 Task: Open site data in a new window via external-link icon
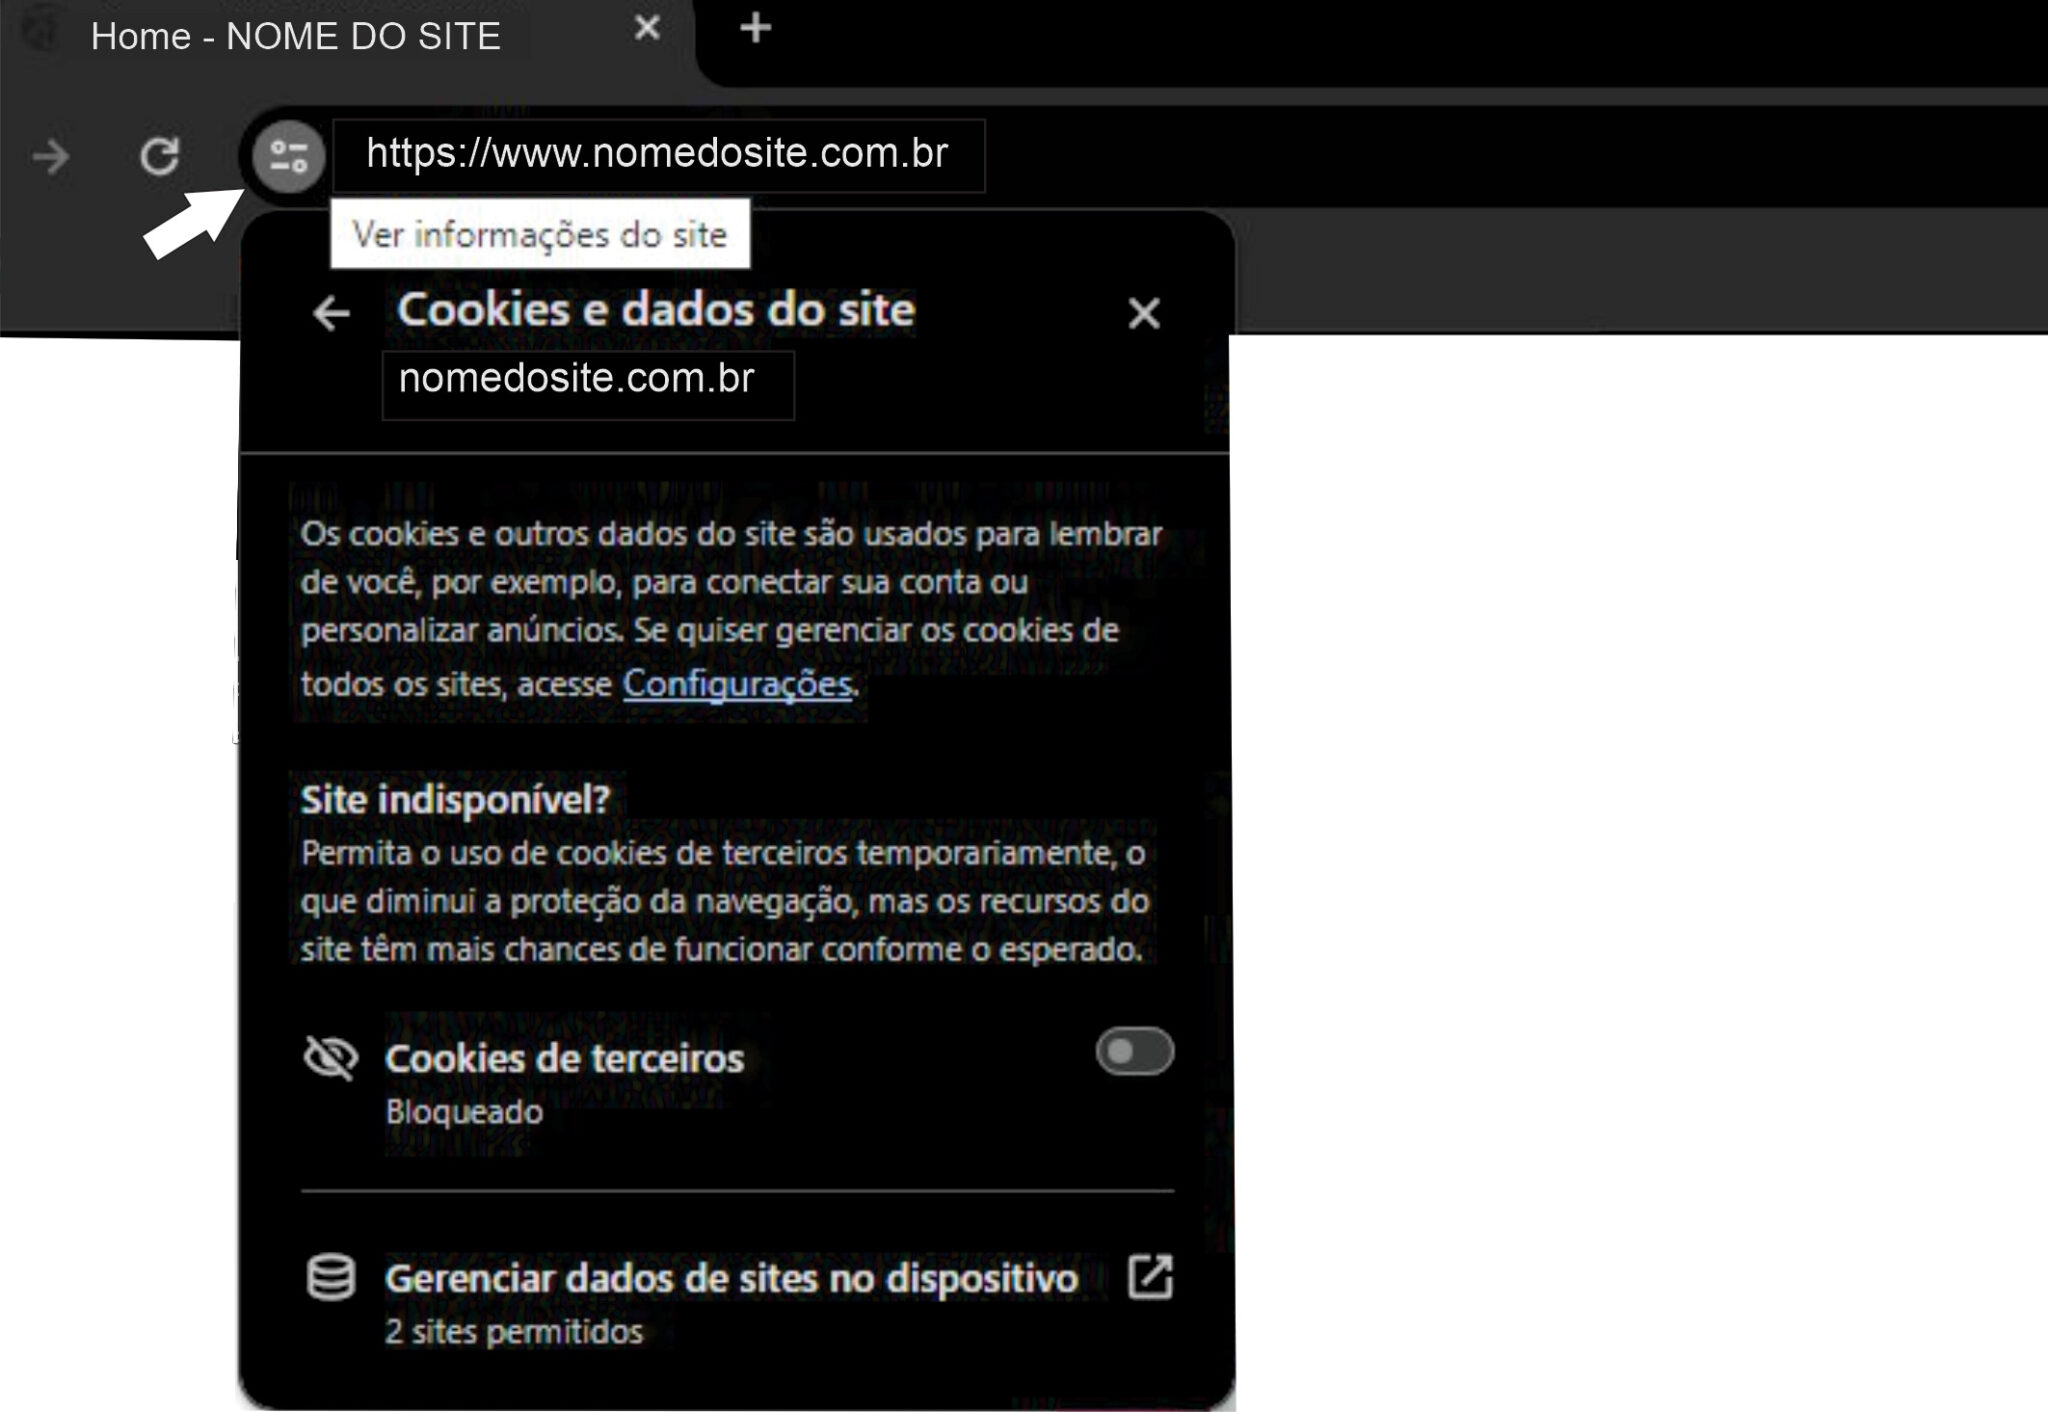pyautogui.click(x=1151, y=1277)
